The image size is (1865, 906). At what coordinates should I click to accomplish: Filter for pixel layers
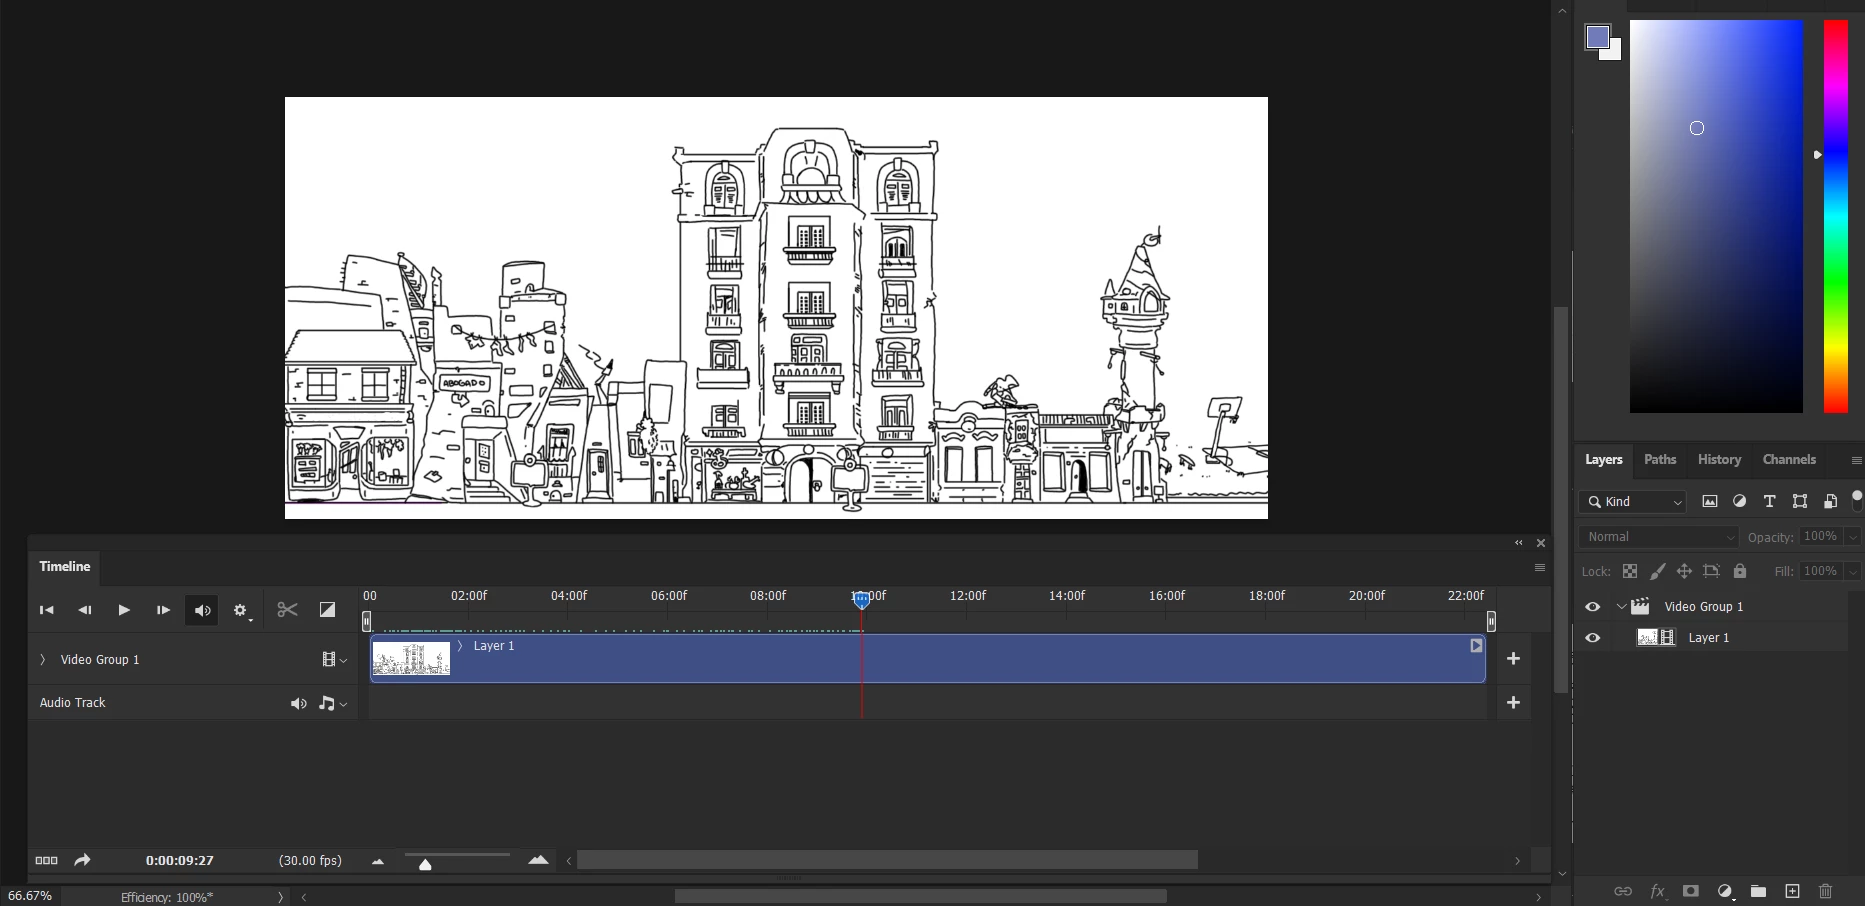point(1710,502)
